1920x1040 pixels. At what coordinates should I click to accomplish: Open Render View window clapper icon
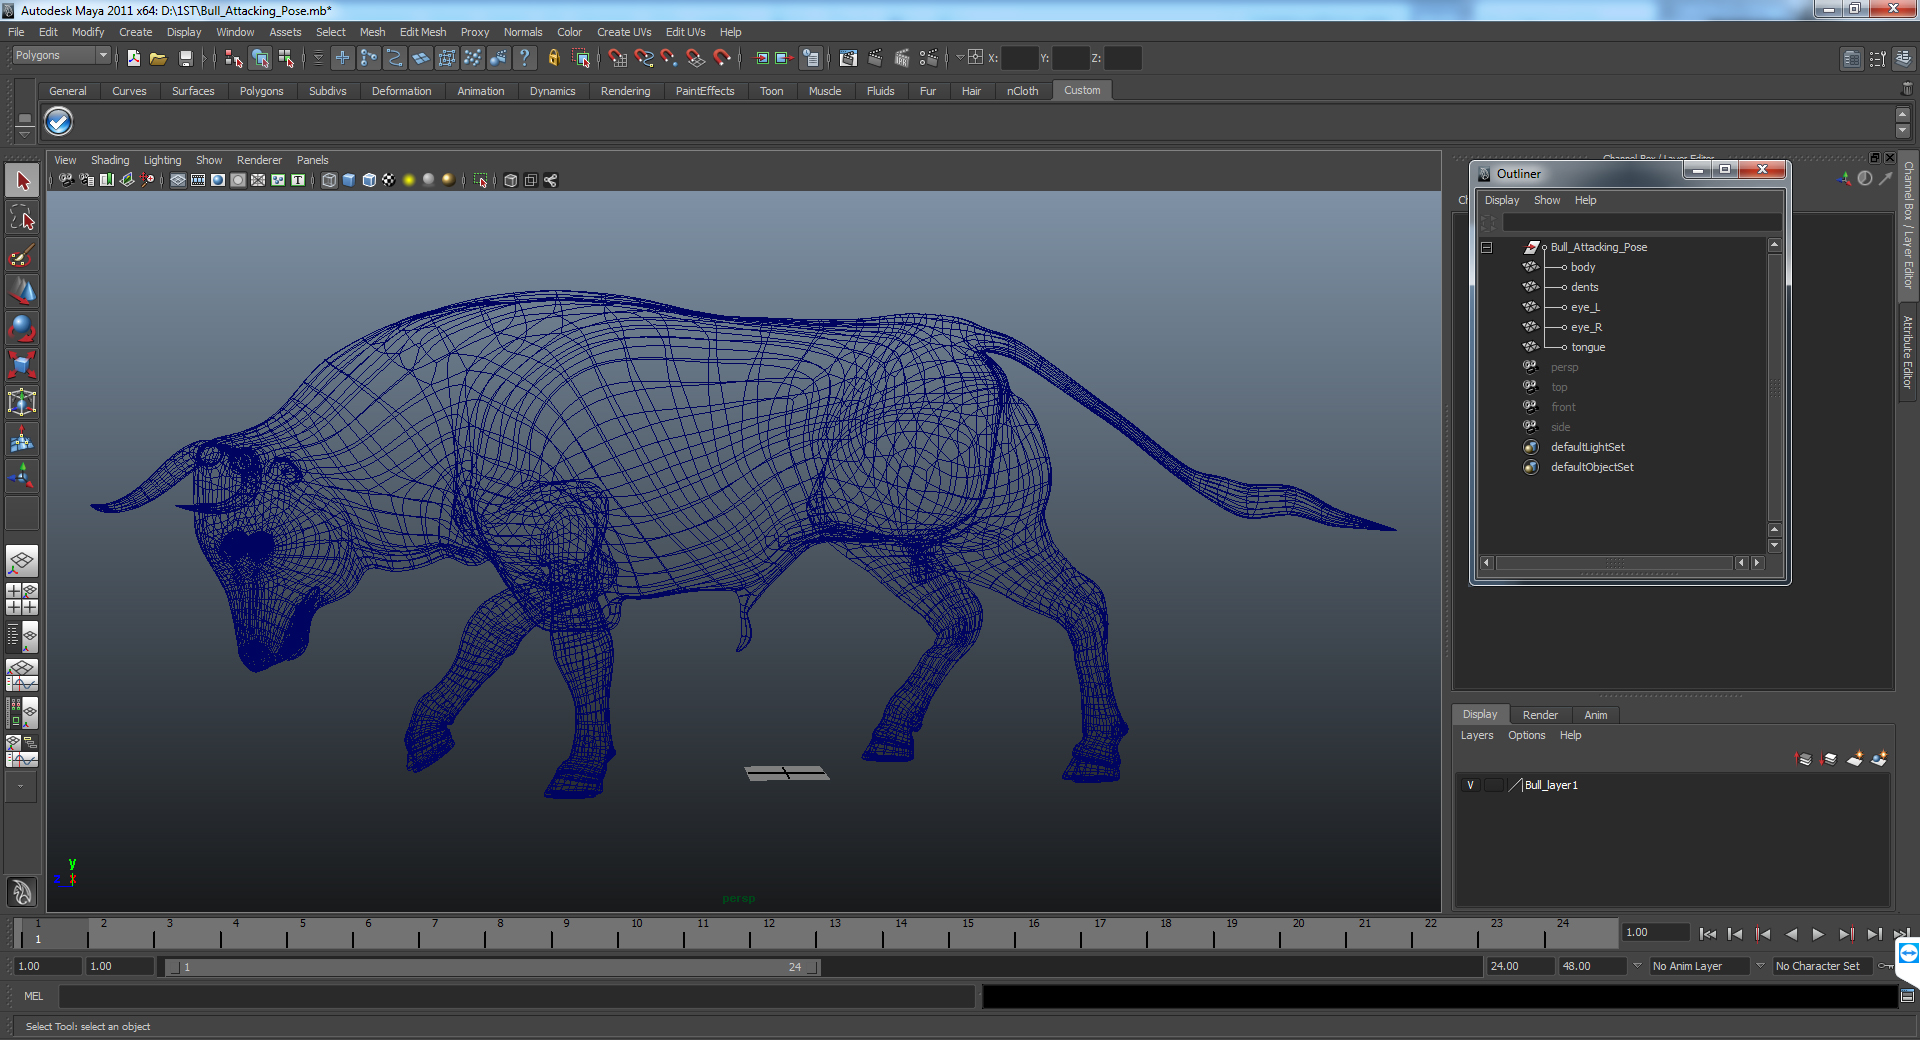pyautogui.click(x=848, y=59)
